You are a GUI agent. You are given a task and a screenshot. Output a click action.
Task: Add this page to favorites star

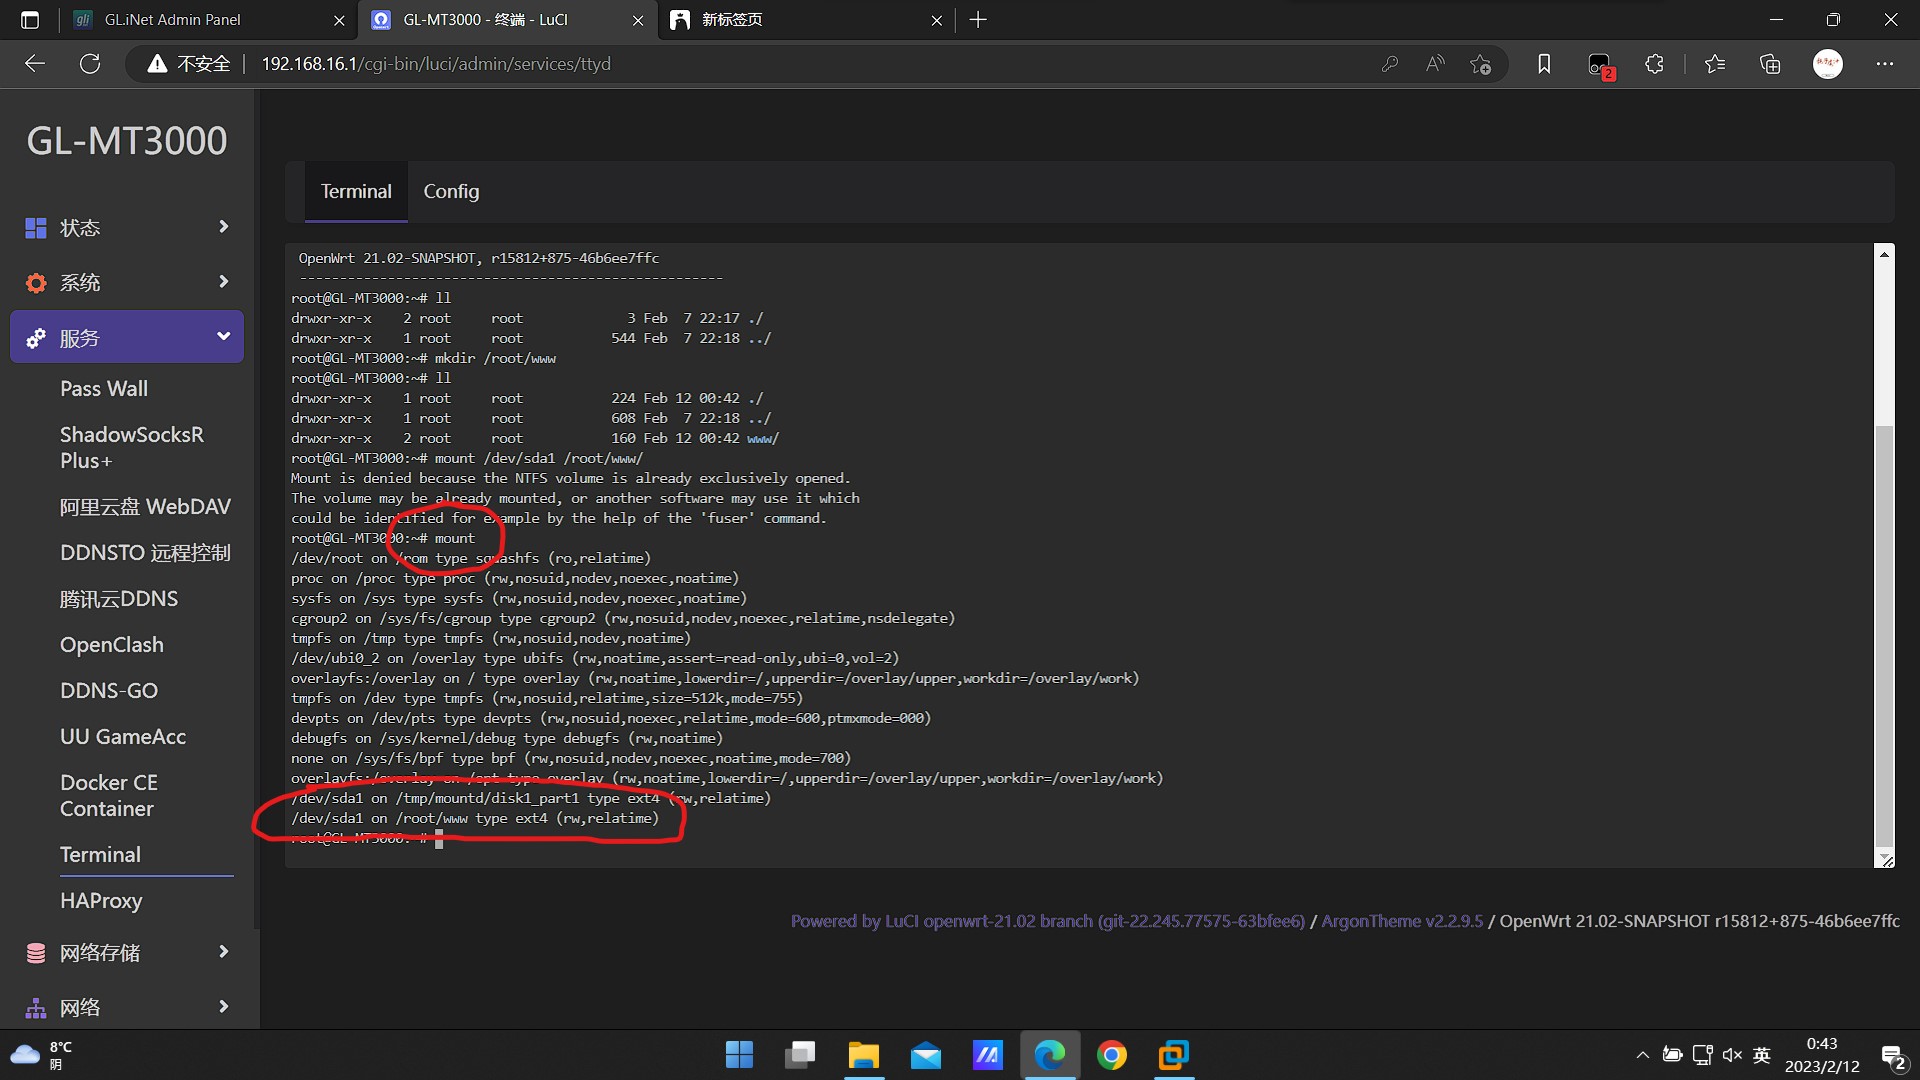pos(1480,64)
